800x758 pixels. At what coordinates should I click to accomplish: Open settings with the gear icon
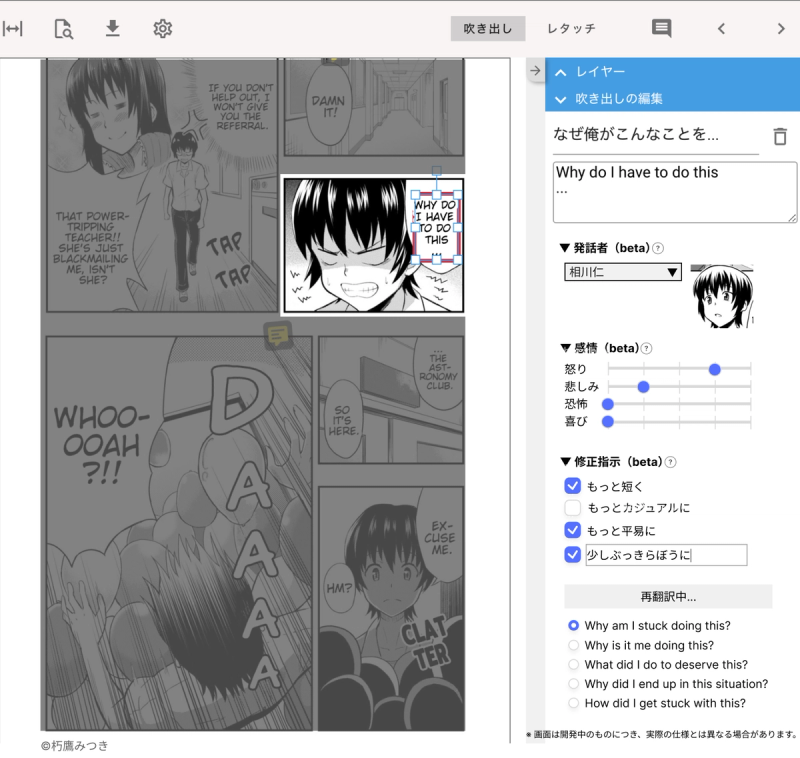point(162,29)
